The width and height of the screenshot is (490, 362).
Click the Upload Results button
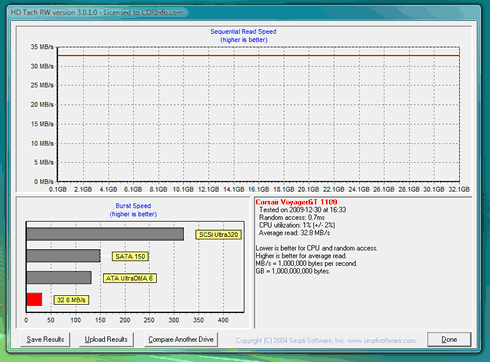[106, 339]
